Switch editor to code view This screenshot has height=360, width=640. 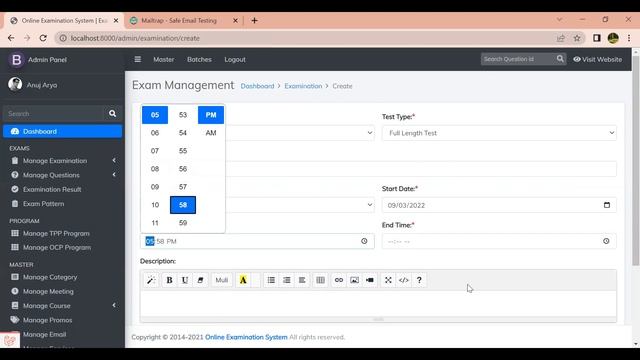[404, 280]
